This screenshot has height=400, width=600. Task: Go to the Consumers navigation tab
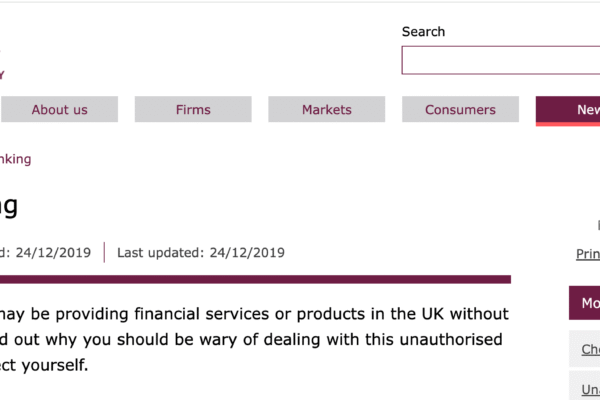460,110
